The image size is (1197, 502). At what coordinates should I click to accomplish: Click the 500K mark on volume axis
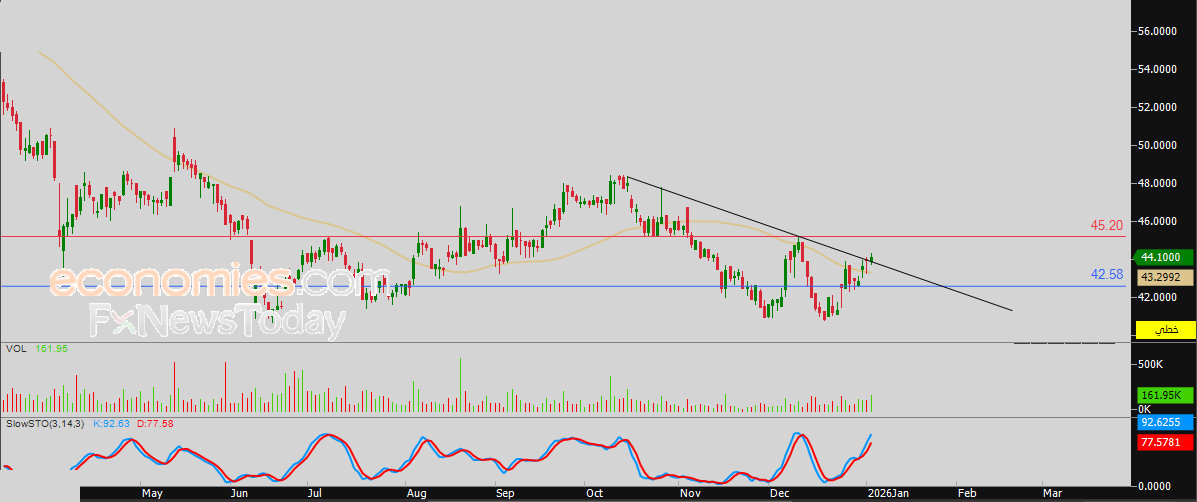(x=1150, y=365)
